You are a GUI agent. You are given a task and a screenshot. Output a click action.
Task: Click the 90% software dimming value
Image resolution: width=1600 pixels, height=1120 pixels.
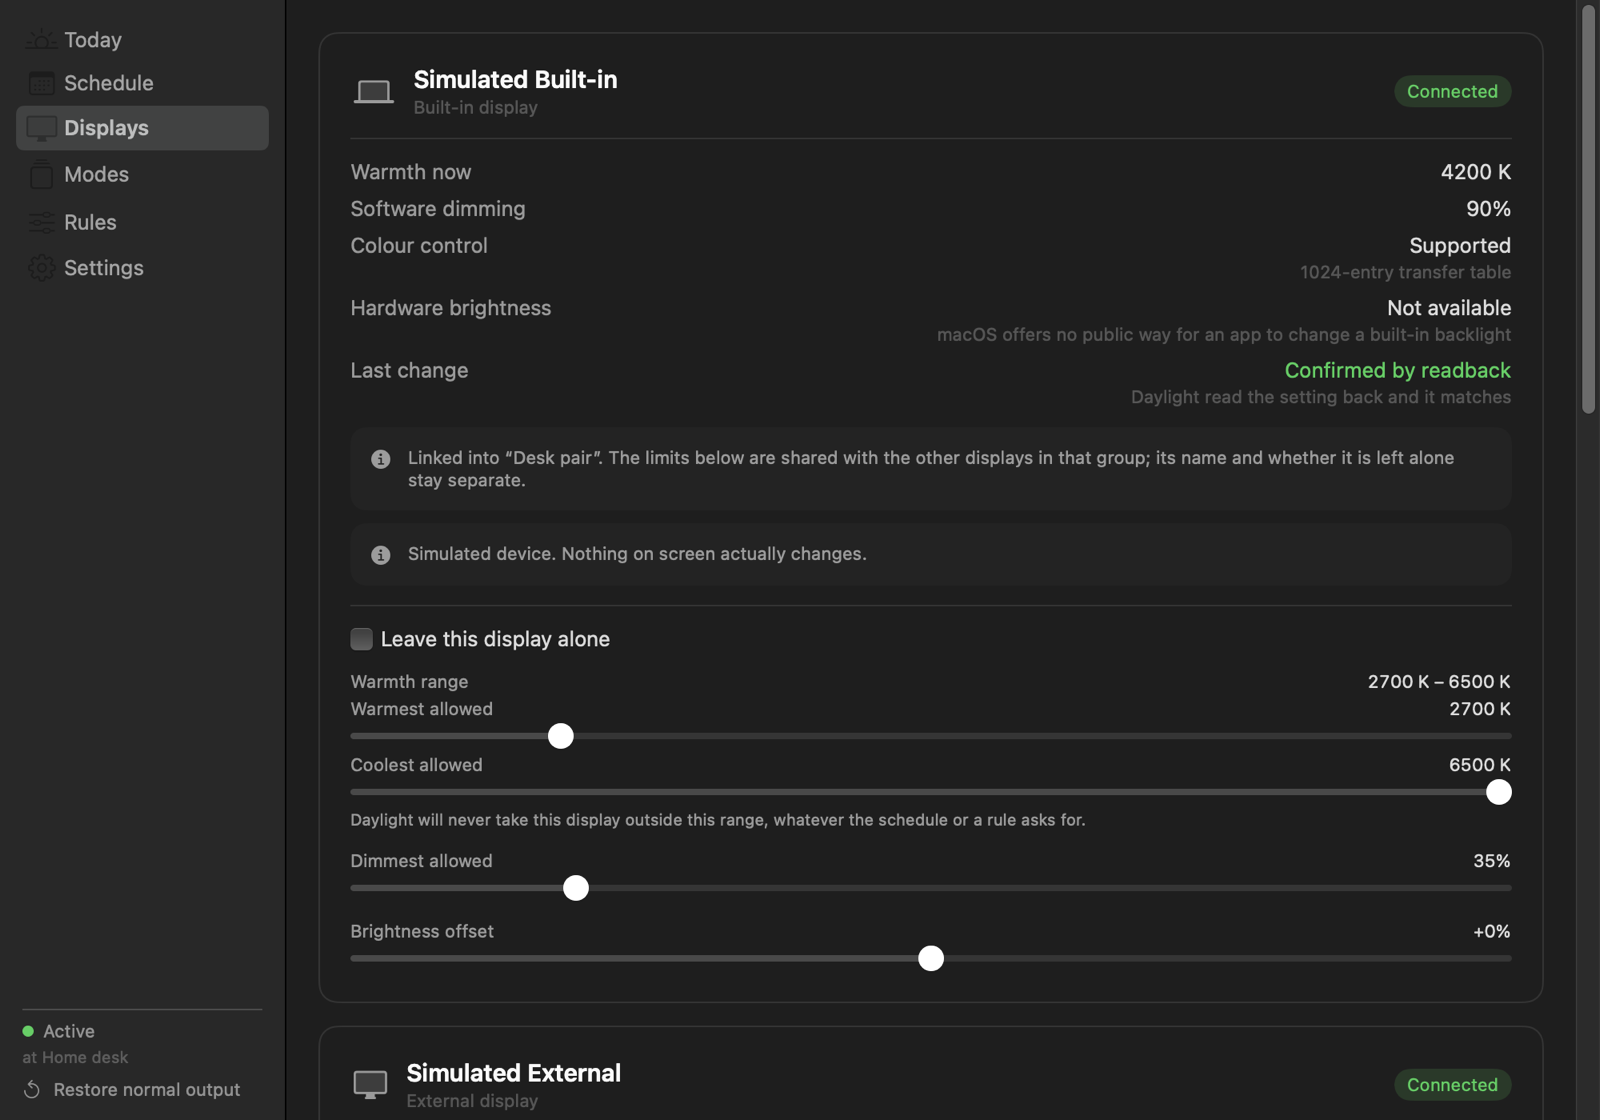point(1488,209)
